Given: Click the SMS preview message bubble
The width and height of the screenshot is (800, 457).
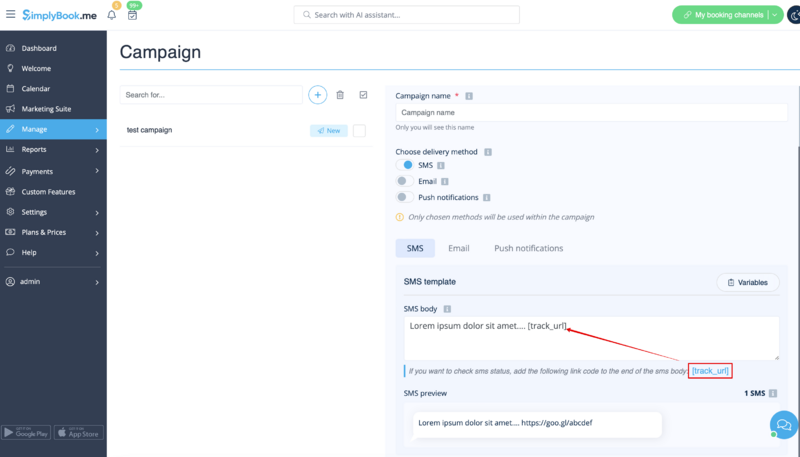Looking at the screenshot, I should click(537, 424).
